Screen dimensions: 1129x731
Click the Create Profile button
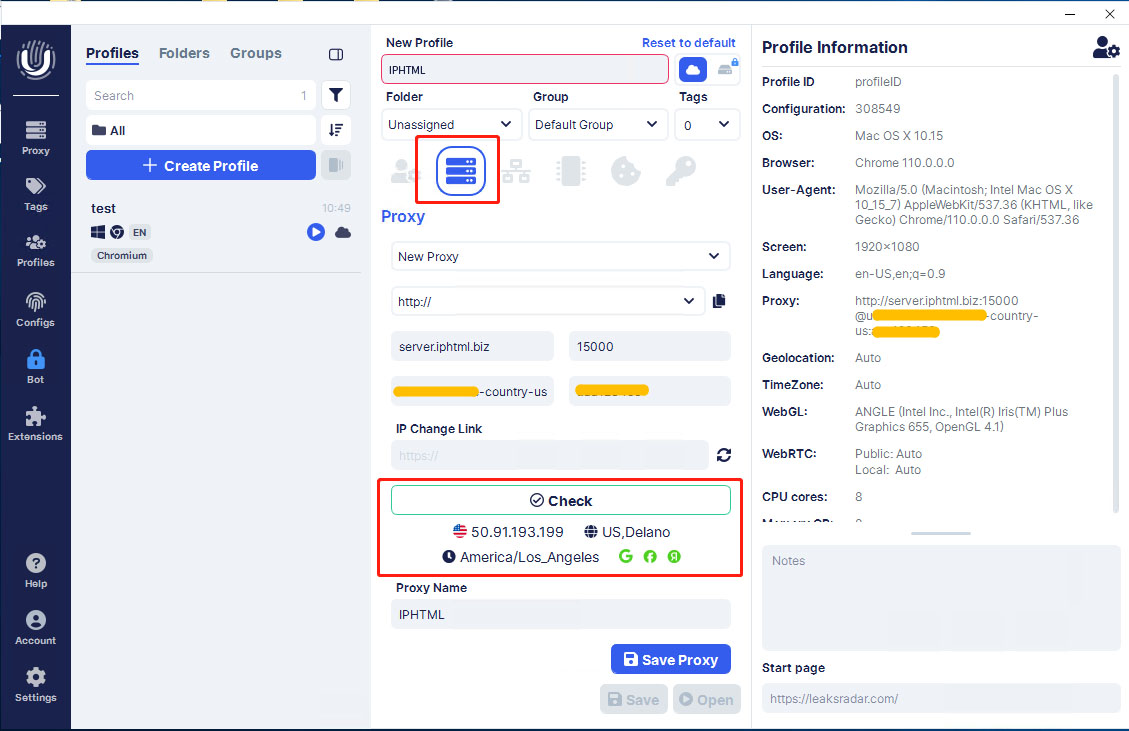point(200,166)
